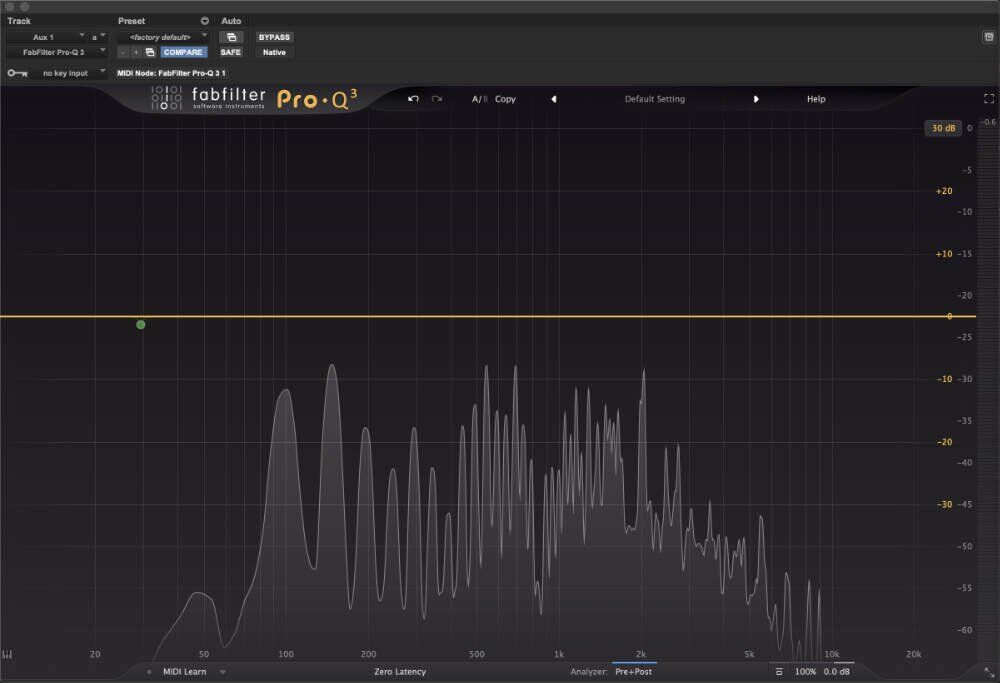Toggle the output options icon beside 100%

tap(779, 672)
